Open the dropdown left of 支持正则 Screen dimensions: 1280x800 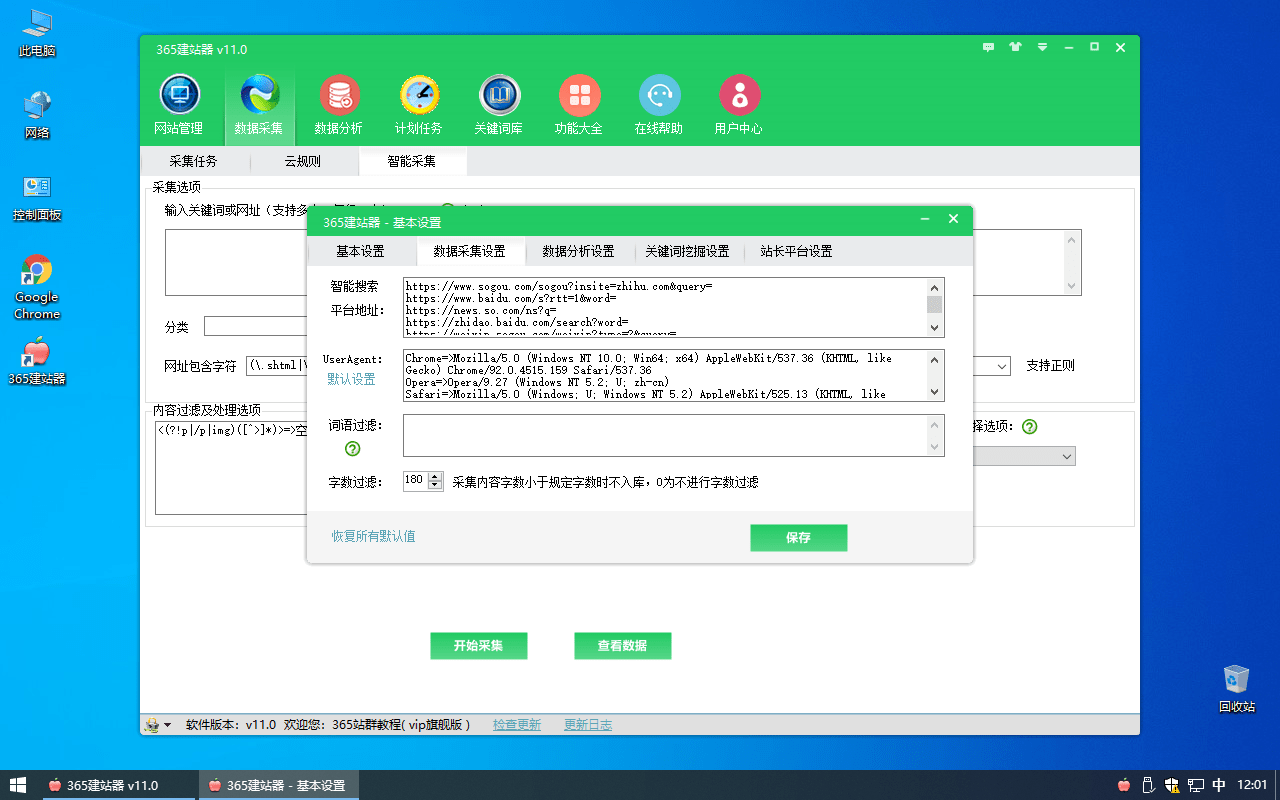(x=1003, y=367)
